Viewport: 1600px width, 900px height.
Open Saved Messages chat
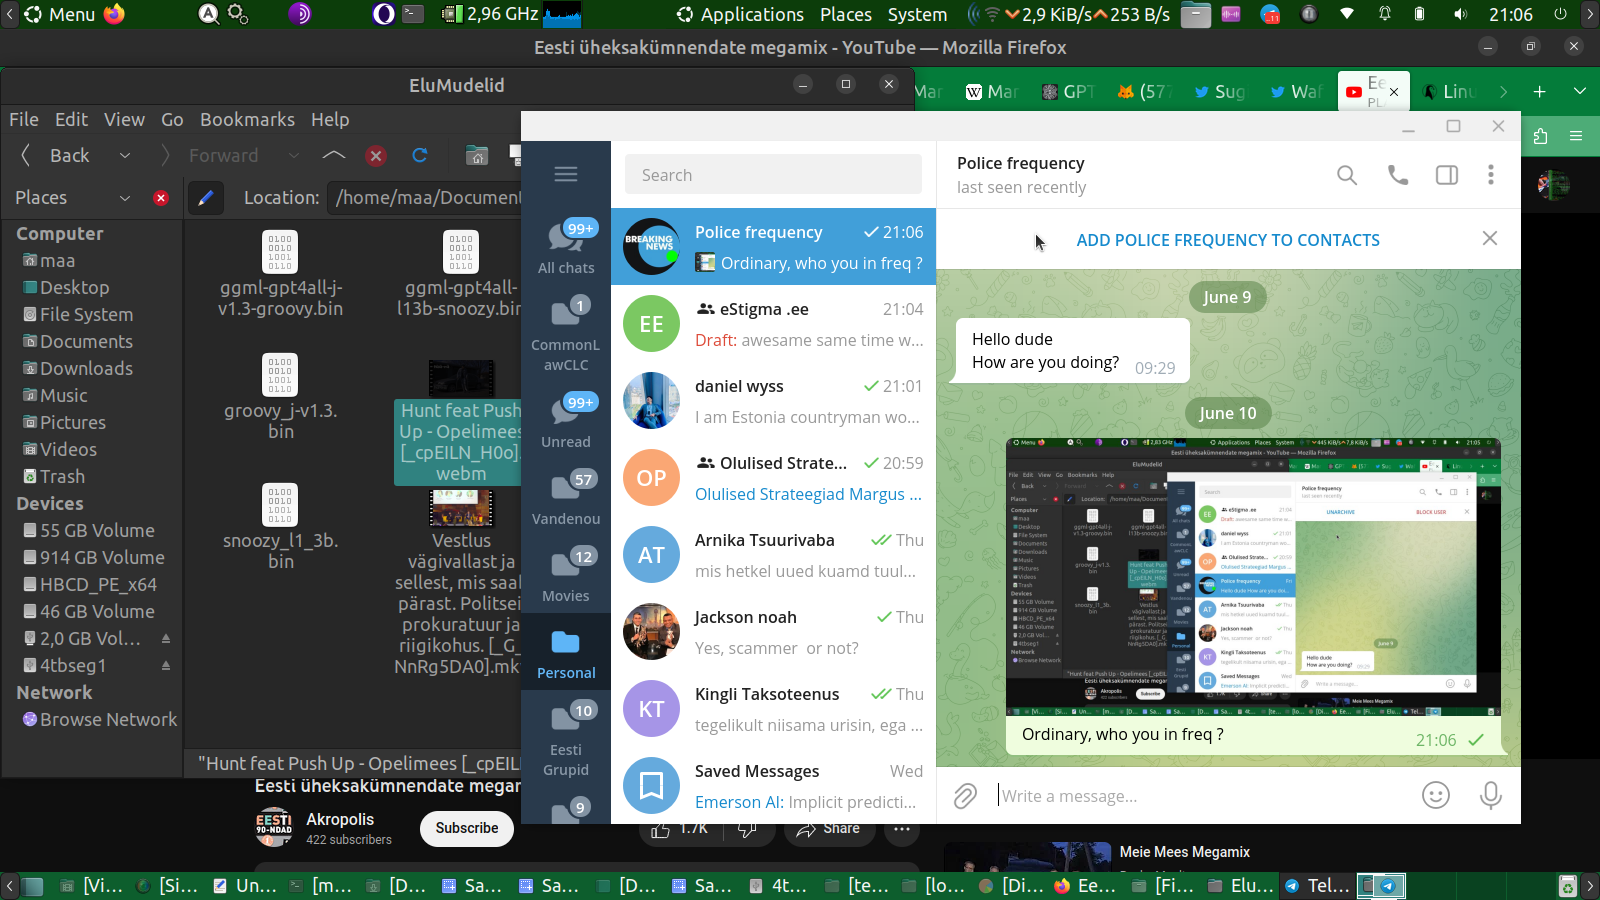773,786
